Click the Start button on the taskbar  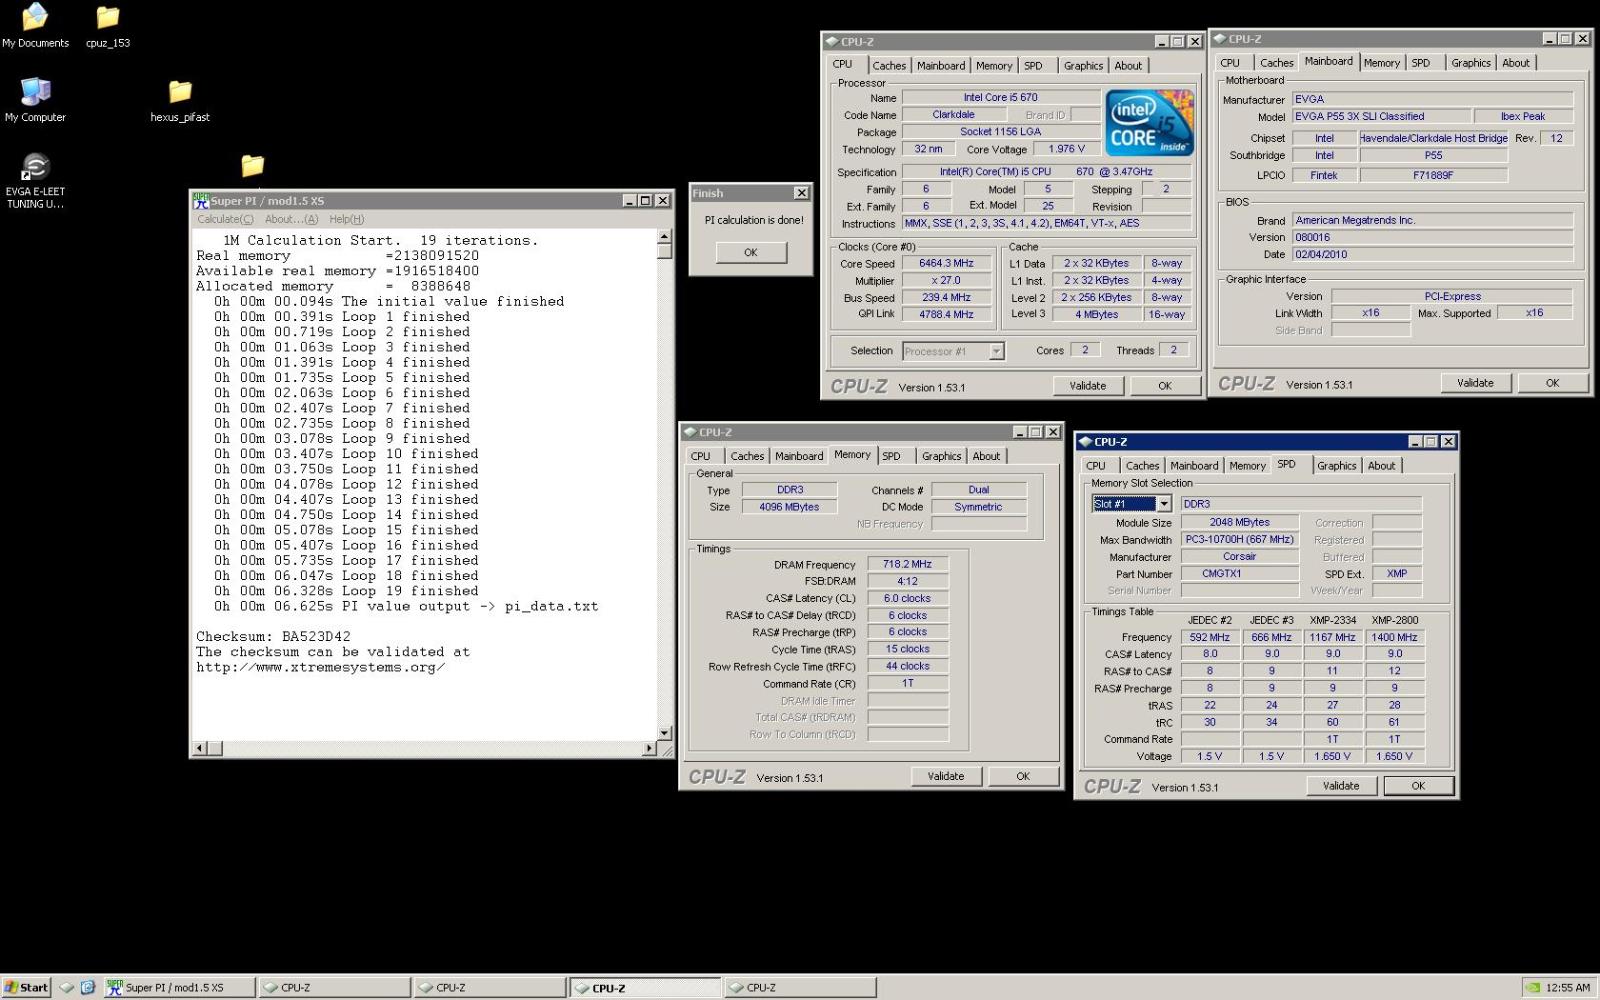pos(26,987)
